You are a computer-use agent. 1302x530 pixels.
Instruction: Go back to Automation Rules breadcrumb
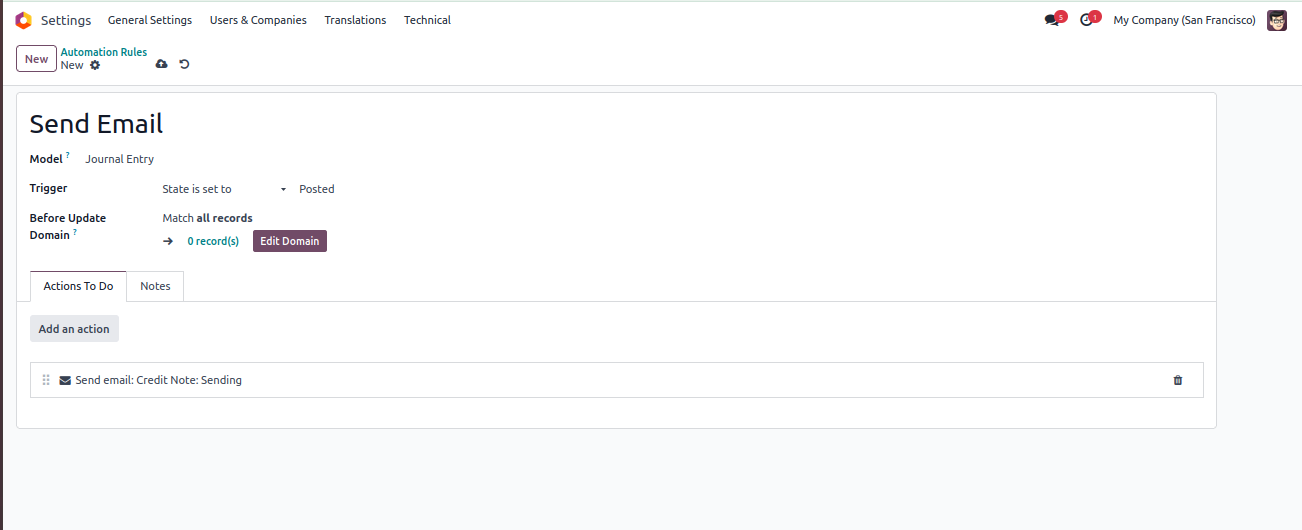104,52
